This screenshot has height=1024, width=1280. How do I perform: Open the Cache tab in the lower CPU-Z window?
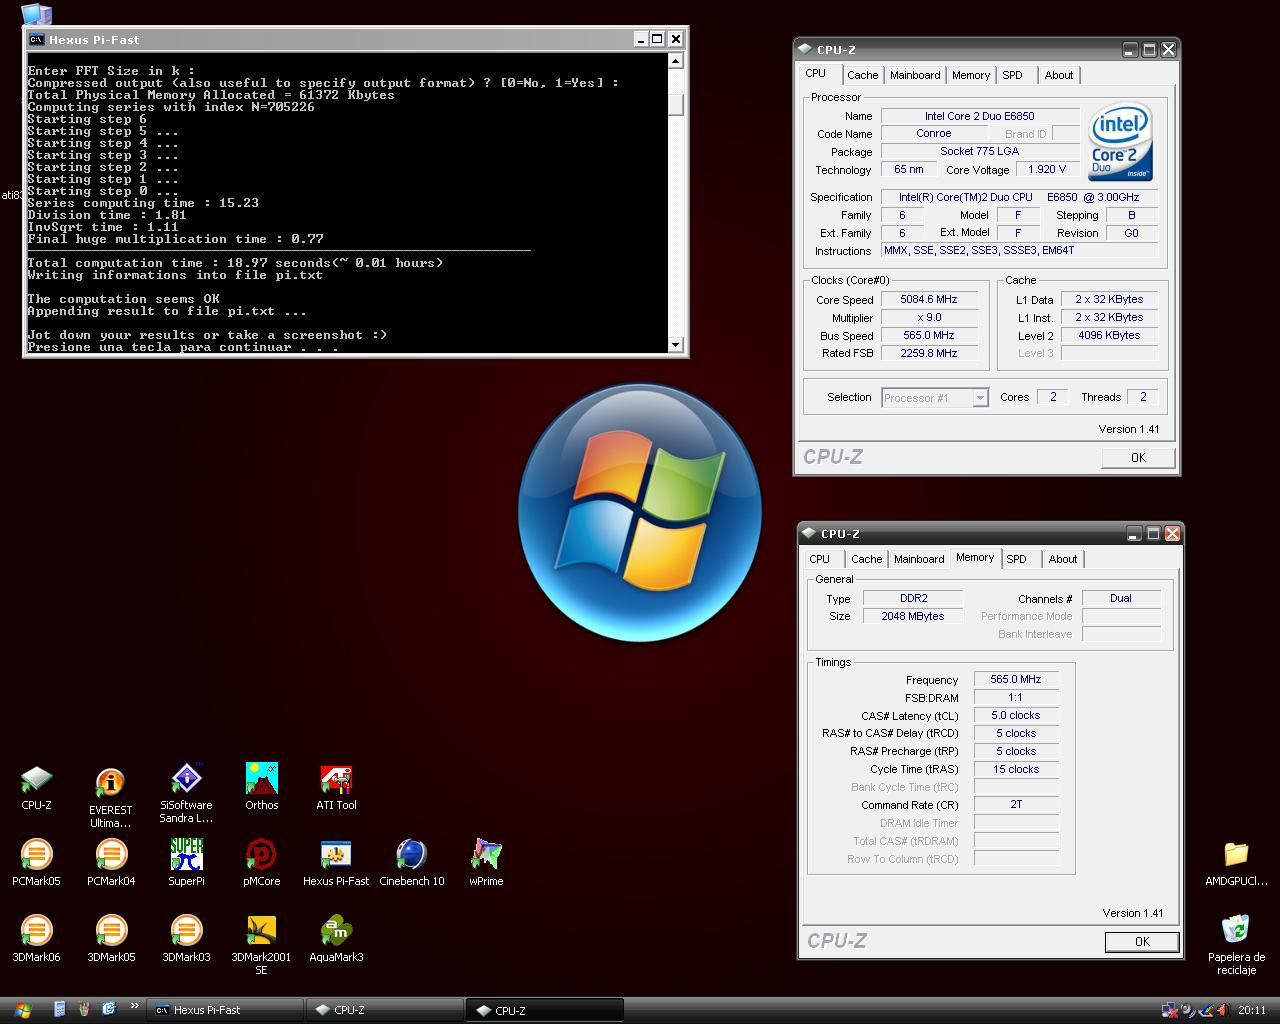[x=866, y=559]
